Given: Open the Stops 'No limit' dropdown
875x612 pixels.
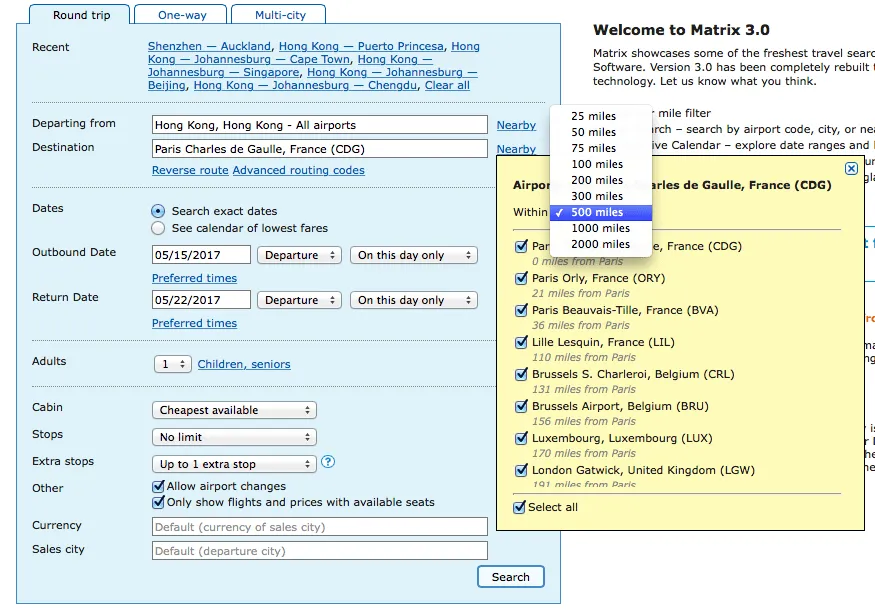Looking at the screenshot, I should pyautogui.click(x=234, y=437).
